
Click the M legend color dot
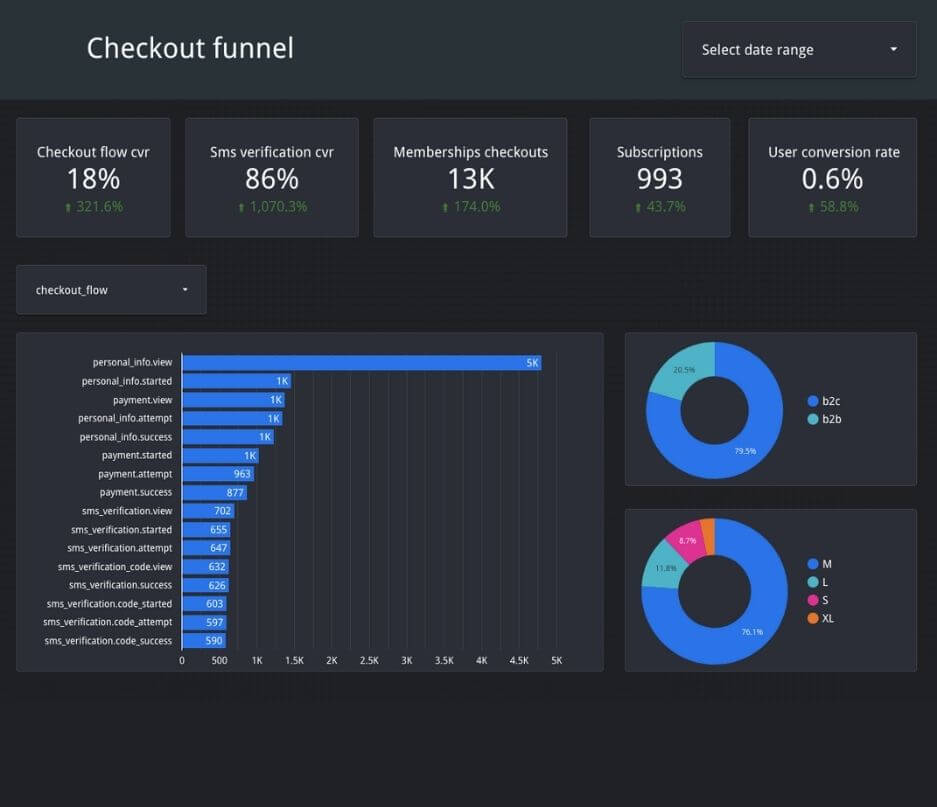pos(813,564)
